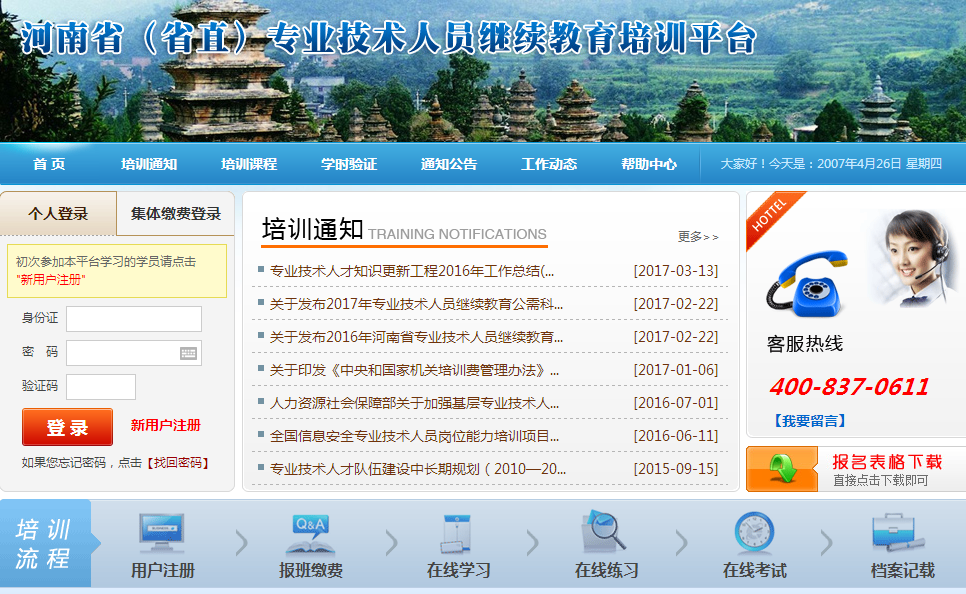Click the 报班缴费 Q&A icon
The width and height of the screenshot is (966, 594).
tap(310, 533)
